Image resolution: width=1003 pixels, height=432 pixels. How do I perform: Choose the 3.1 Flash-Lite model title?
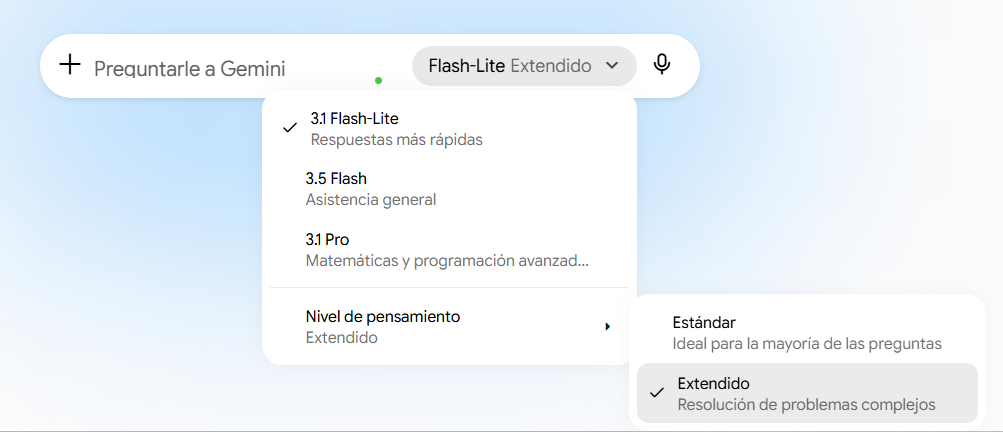[x=354, y=118]
